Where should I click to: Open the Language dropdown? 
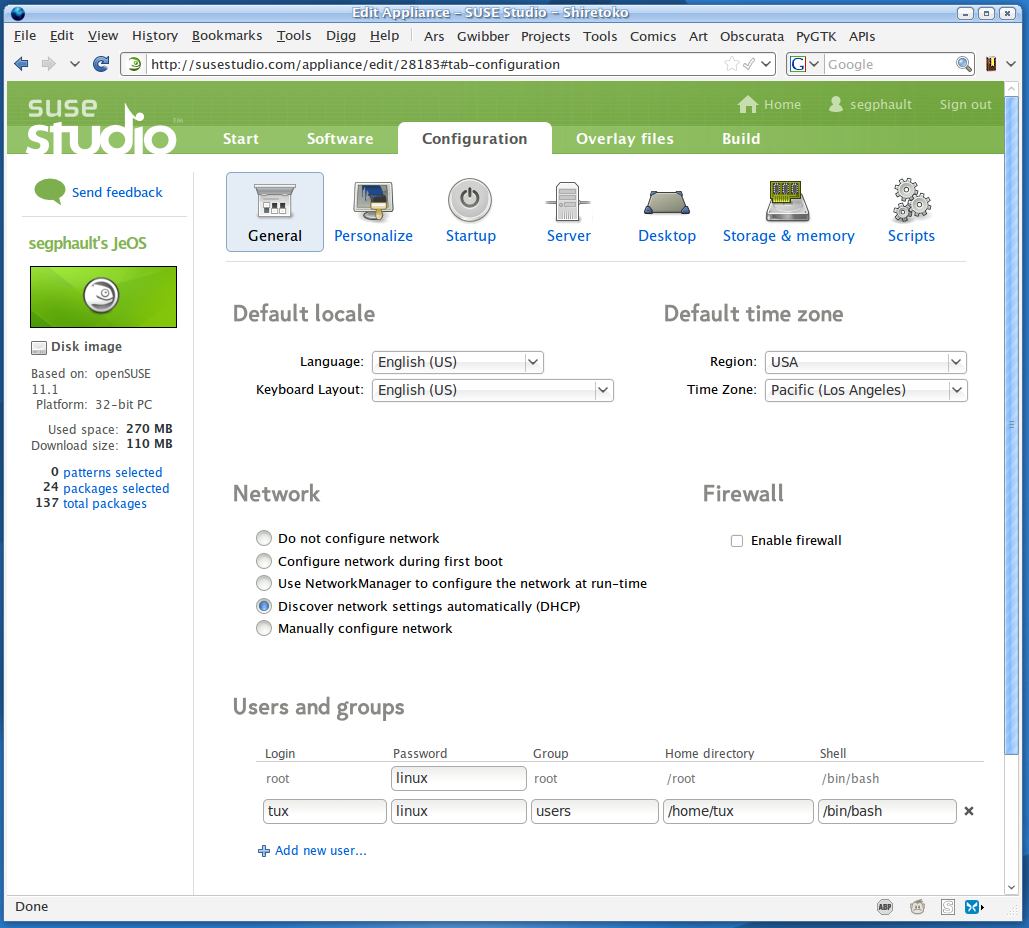coord(457,362)
